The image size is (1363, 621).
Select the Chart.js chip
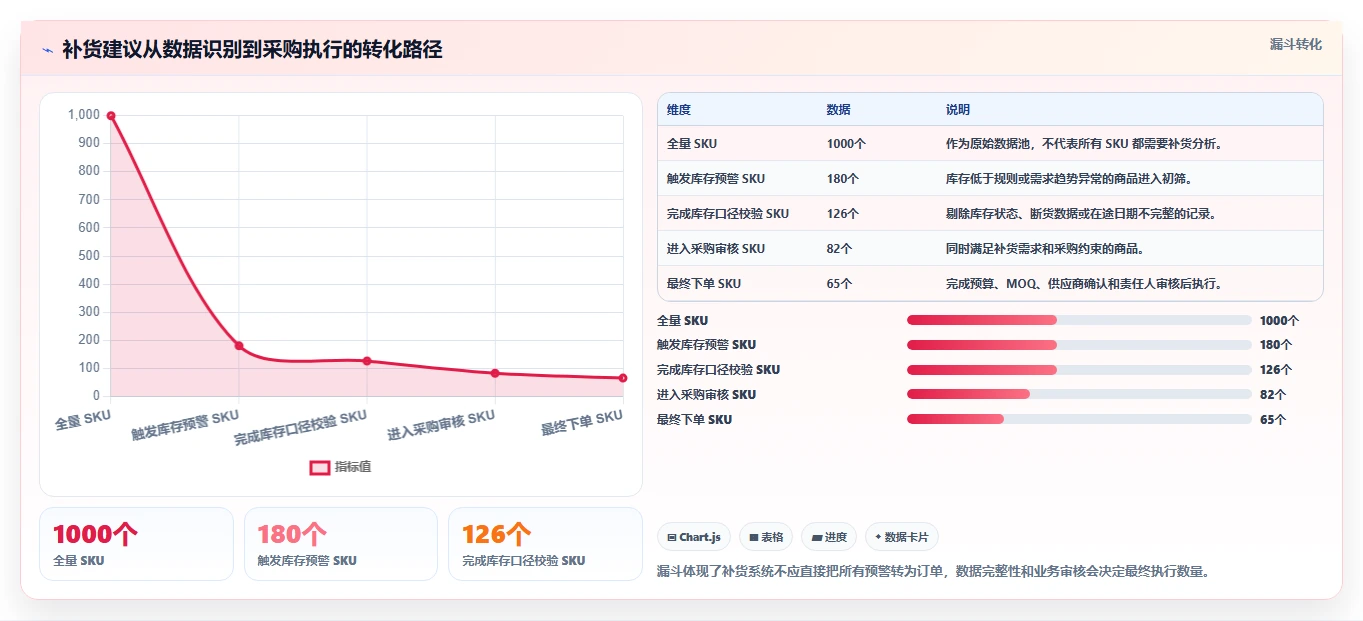pos(694,537)
